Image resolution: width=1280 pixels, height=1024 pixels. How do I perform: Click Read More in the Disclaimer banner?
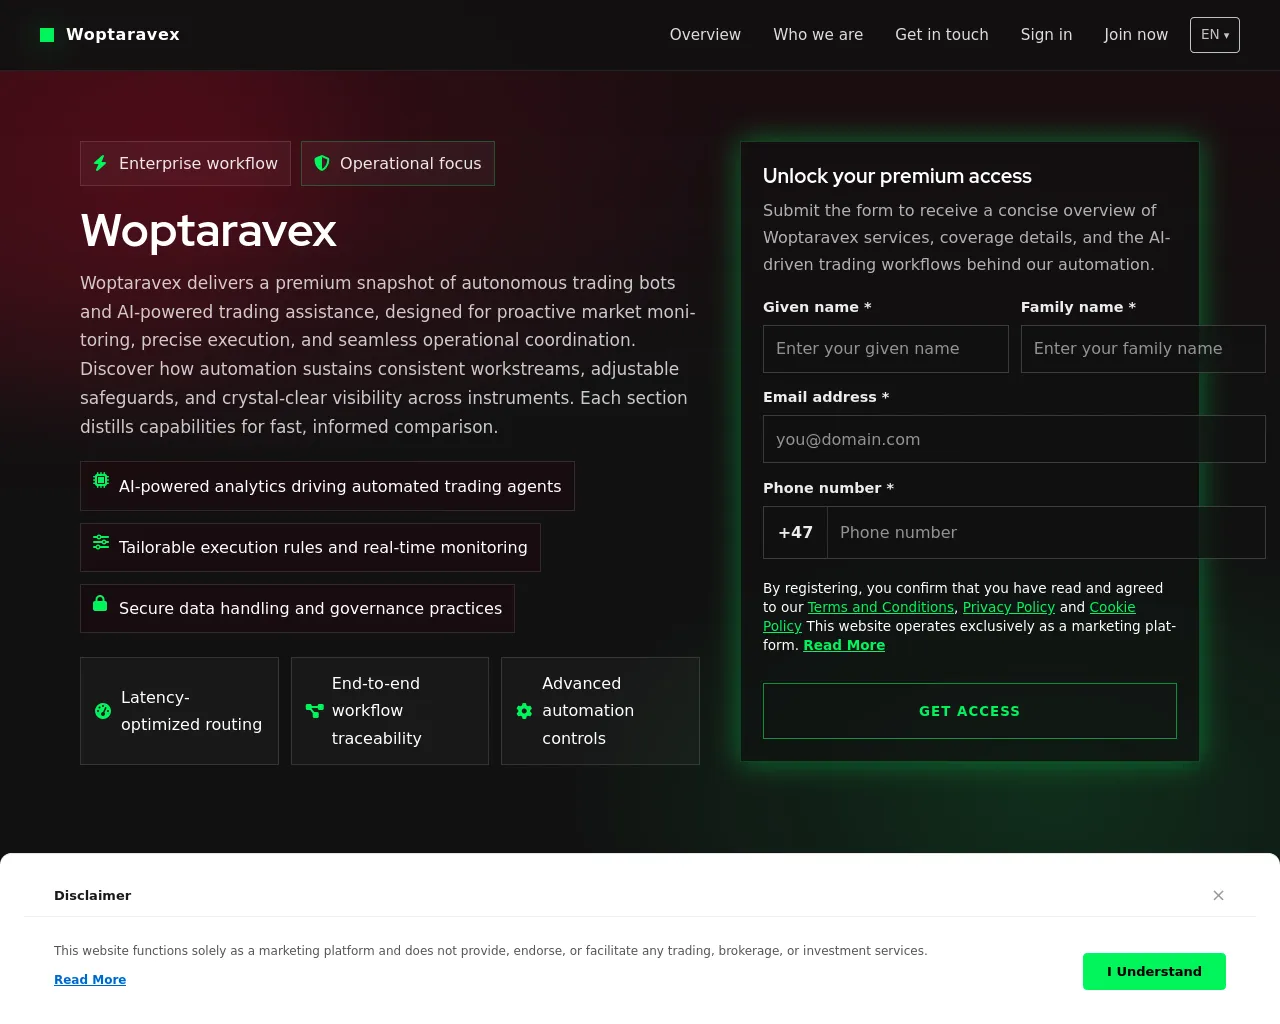pyautogui.click(x=90, y=980)
